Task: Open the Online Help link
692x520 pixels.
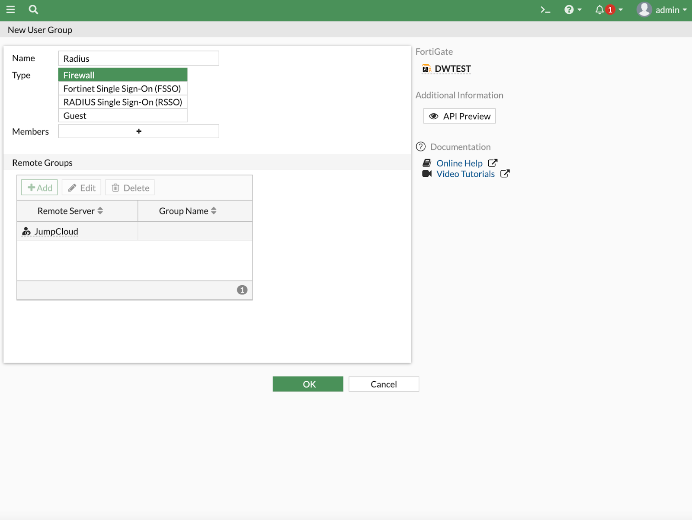Action: click(459, 163)
